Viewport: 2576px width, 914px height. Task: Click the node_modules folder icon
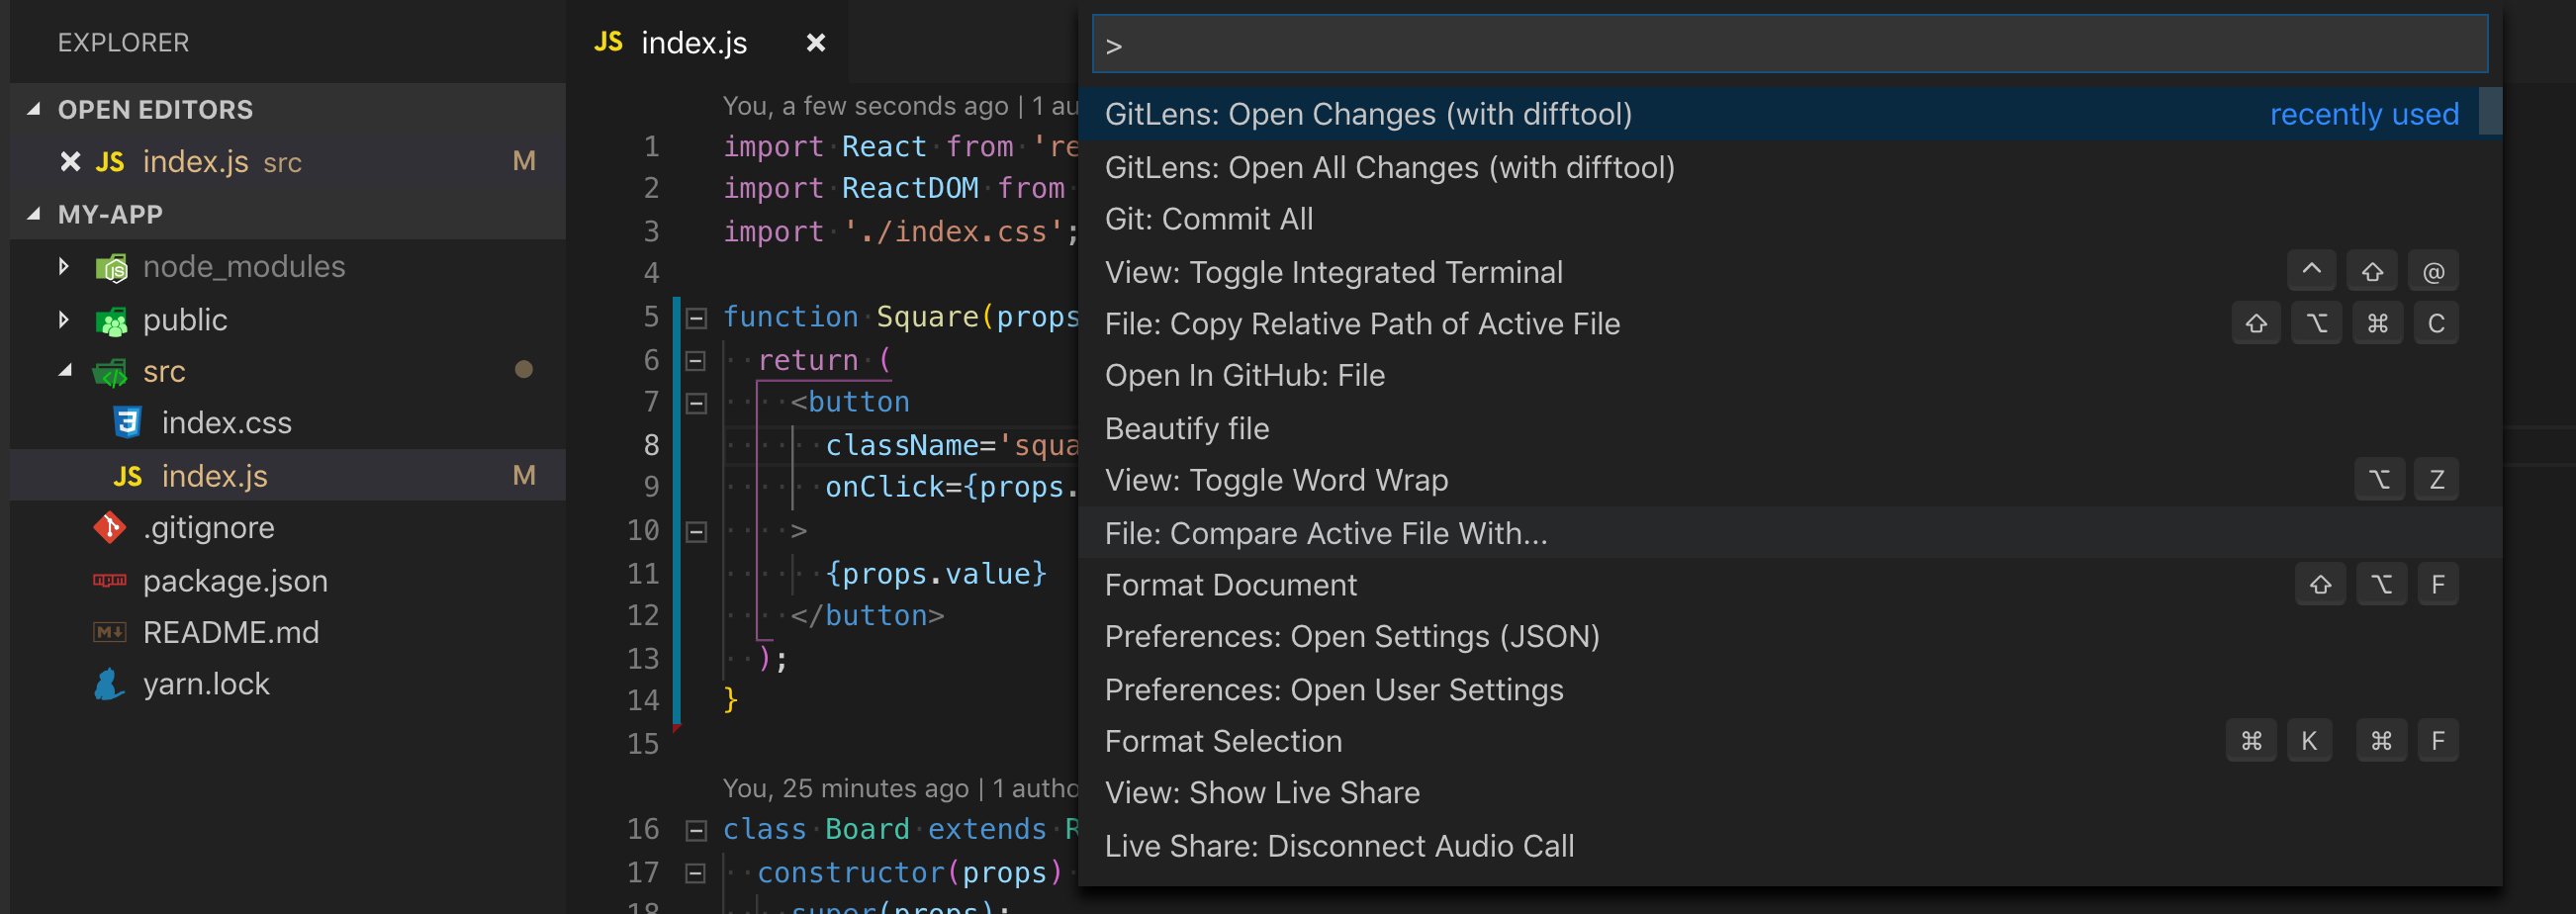[x=113, y=267]
